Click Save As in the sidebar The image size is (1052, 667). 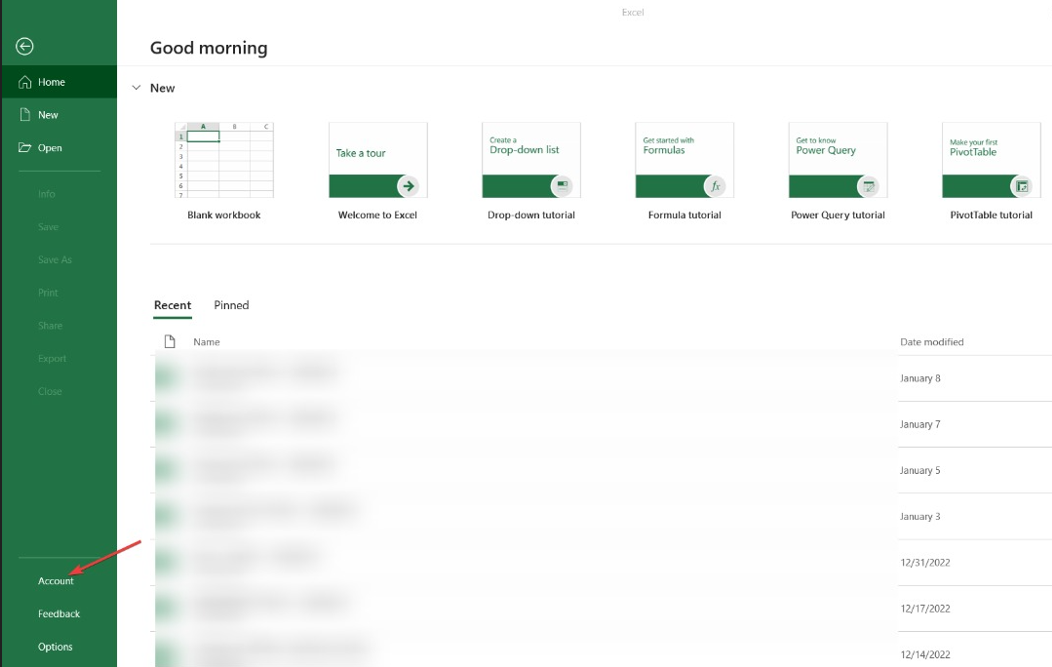[x=55, y=260]
